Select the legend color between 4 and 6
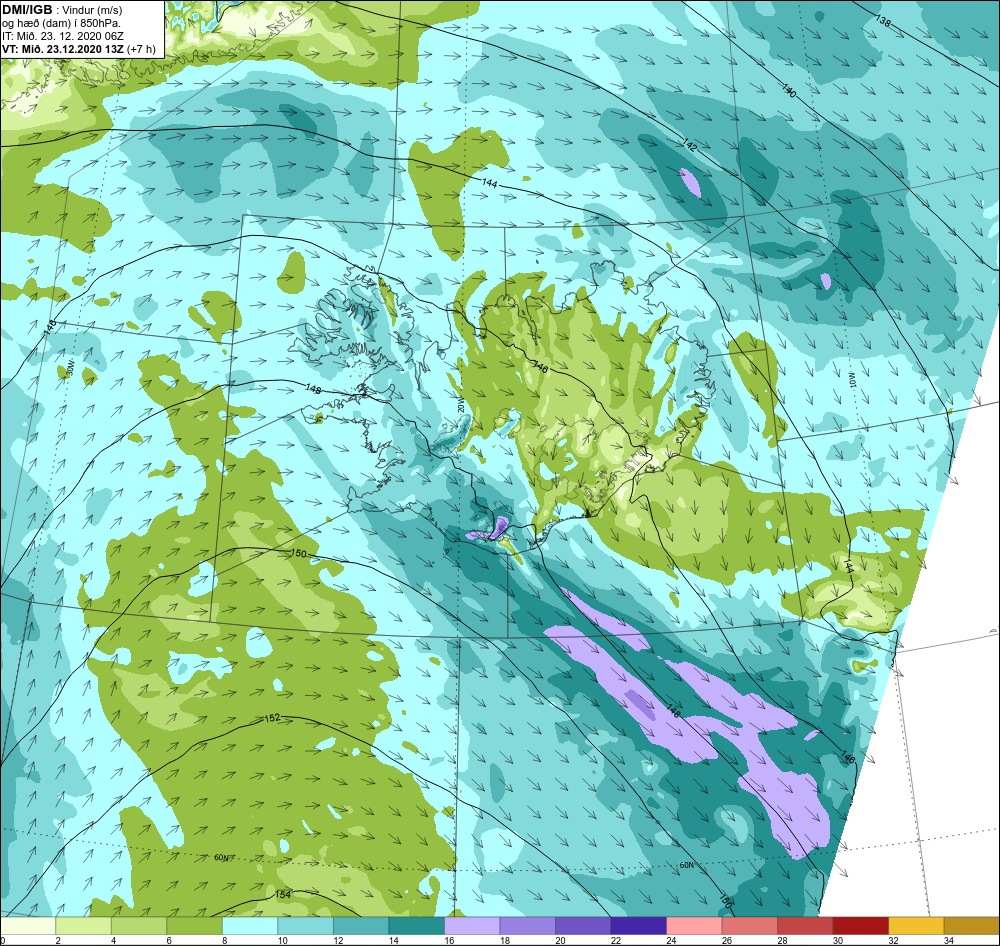The height and width of the screenshot is (946, 1000). [139, 925]
